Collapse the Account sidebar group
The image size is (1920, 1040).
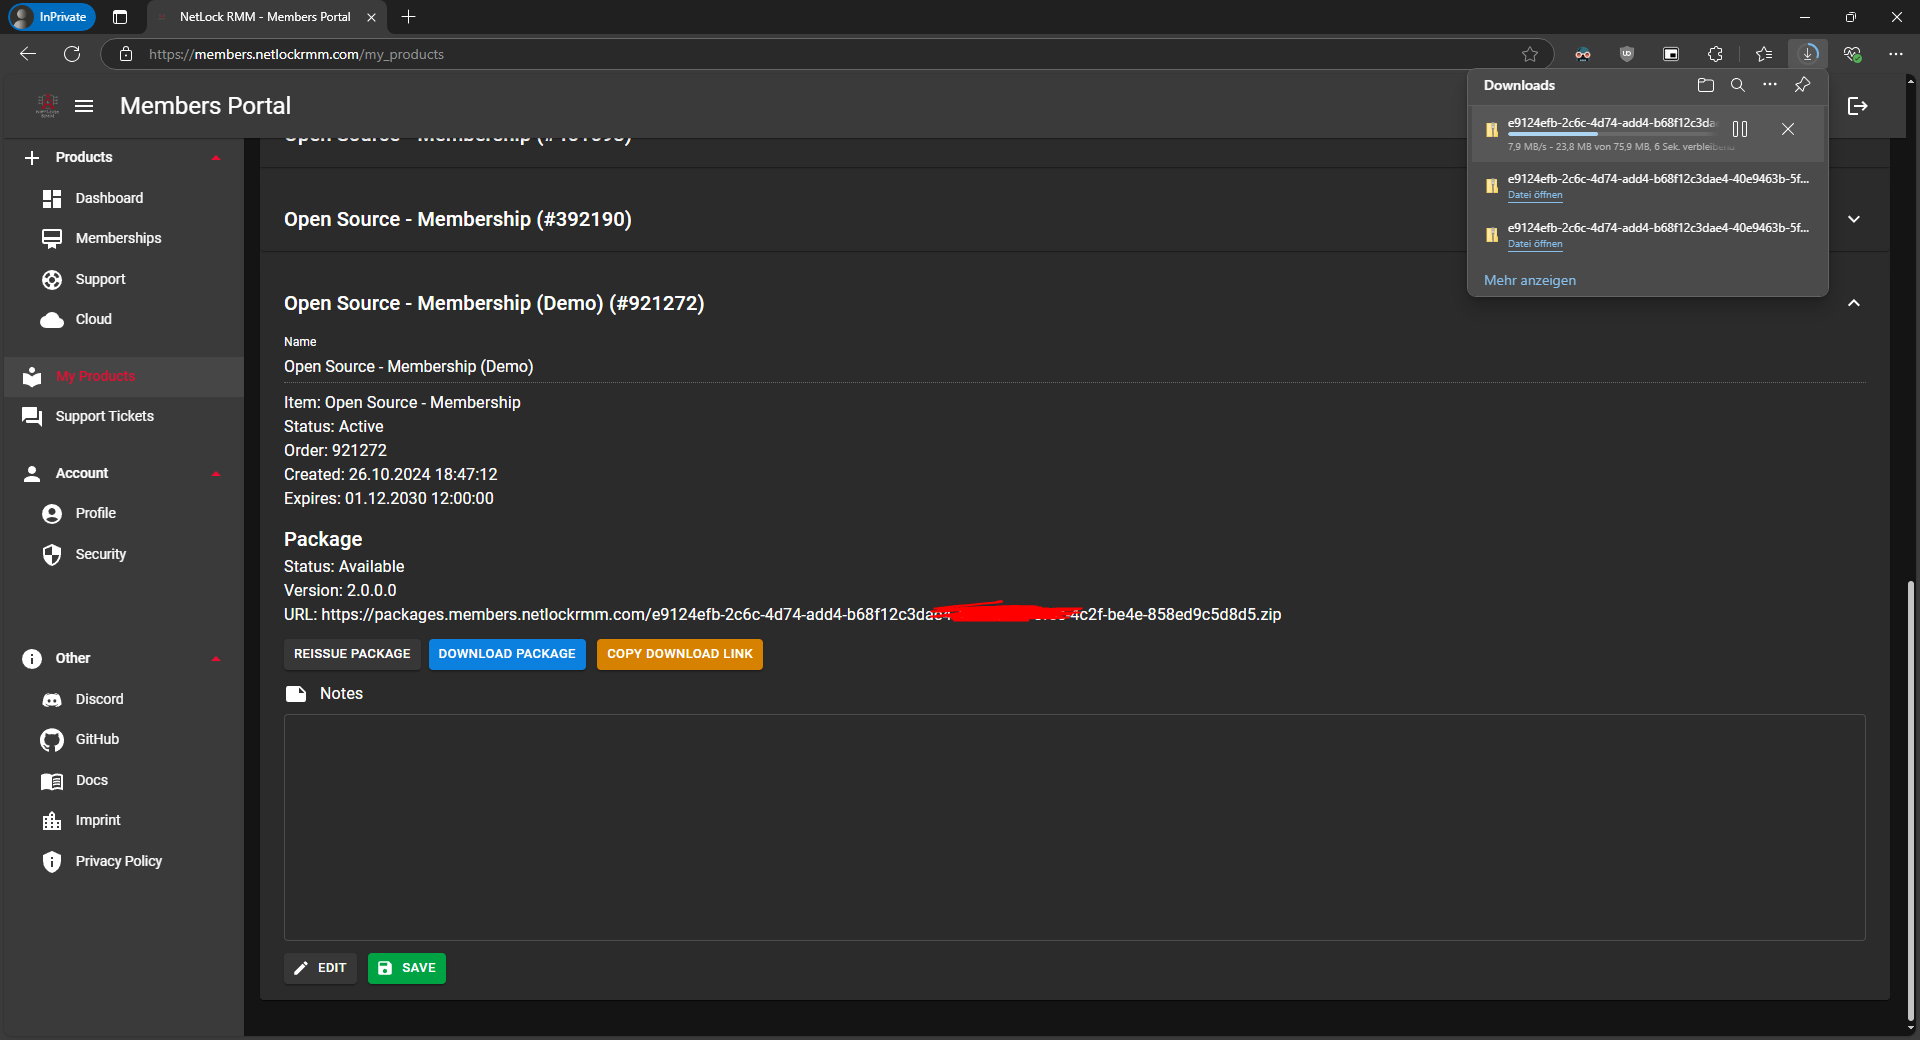216,473
